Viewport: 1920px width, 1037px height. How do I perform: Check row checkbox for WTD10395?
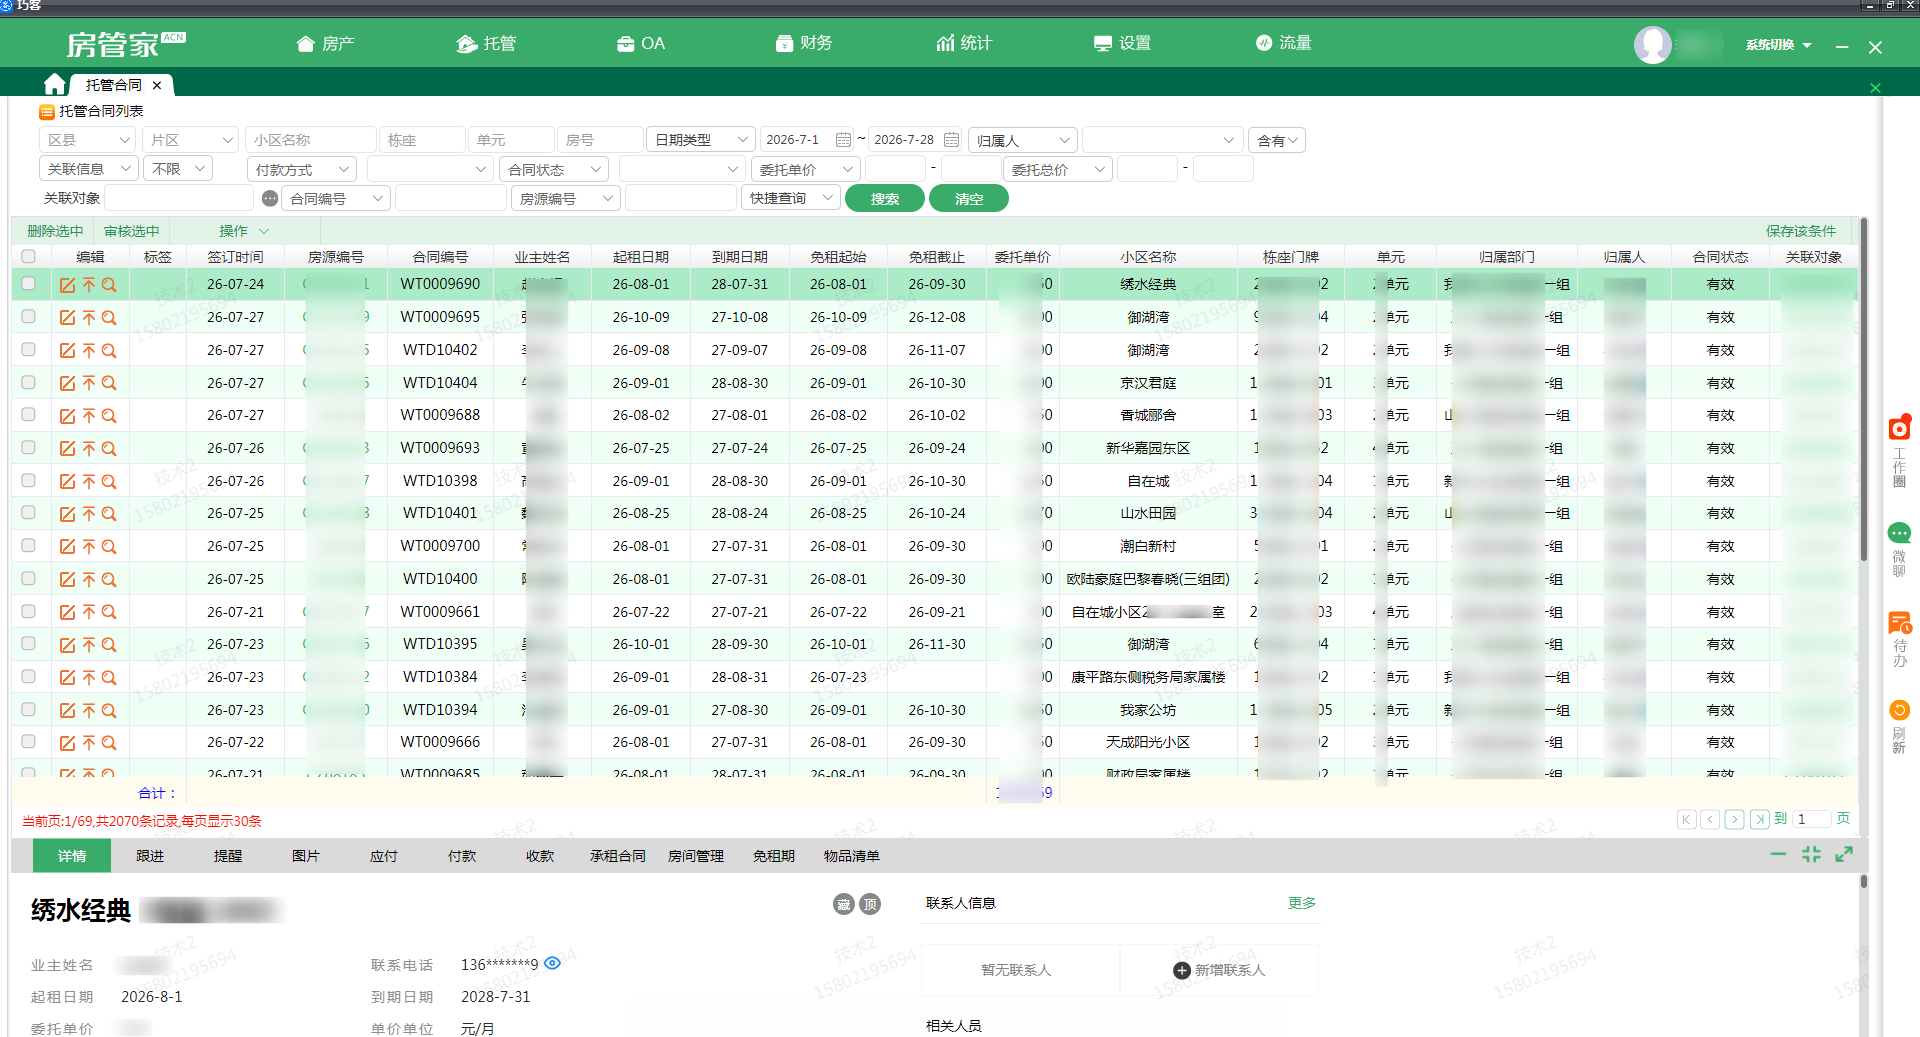[28, 644]
